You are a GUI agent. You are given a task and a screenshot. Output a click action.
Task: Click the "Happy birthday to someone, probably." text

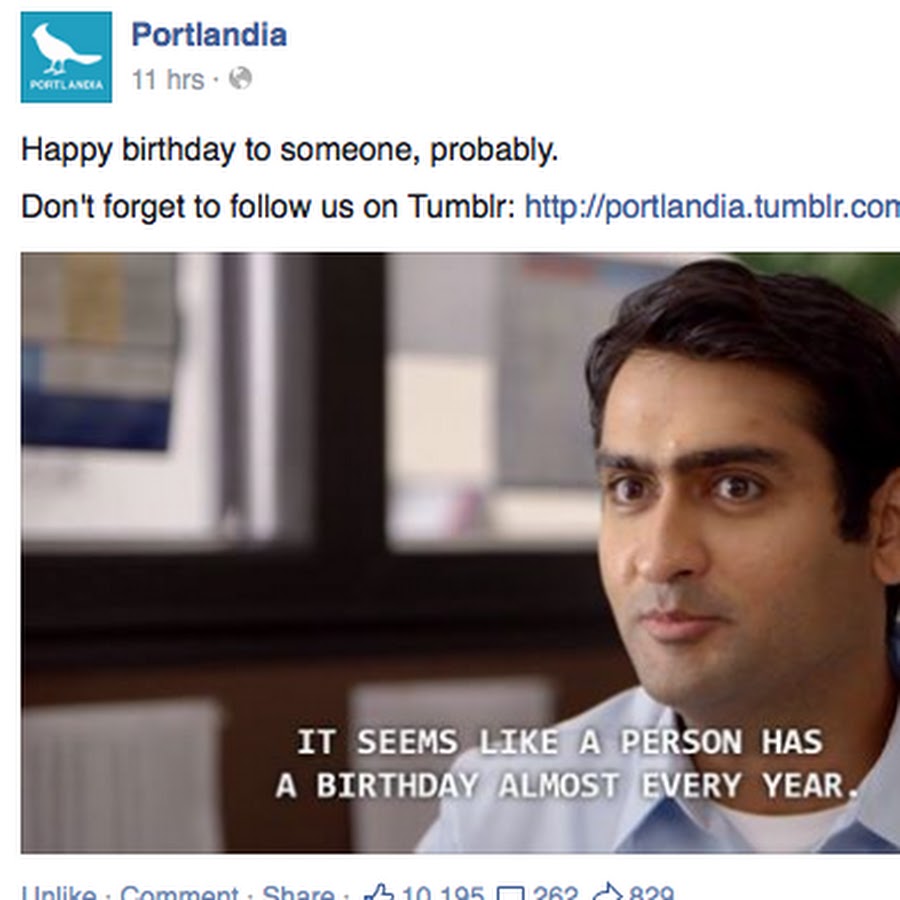tap(289, 150)
